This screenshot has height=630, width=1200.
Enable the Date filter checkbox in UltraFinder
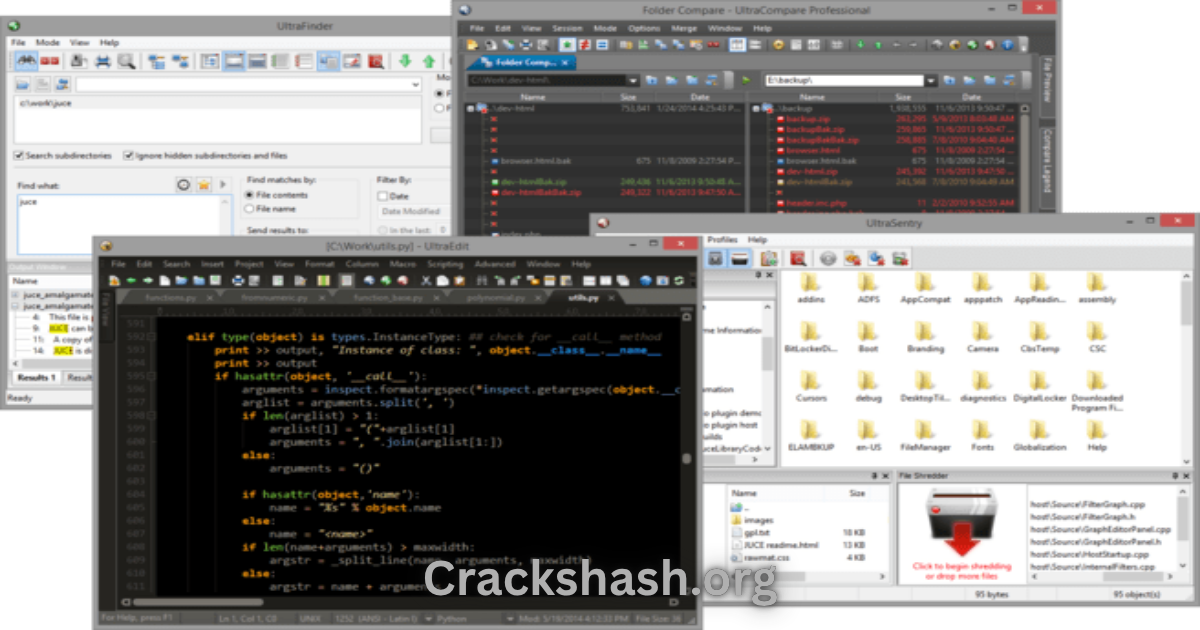382,196
